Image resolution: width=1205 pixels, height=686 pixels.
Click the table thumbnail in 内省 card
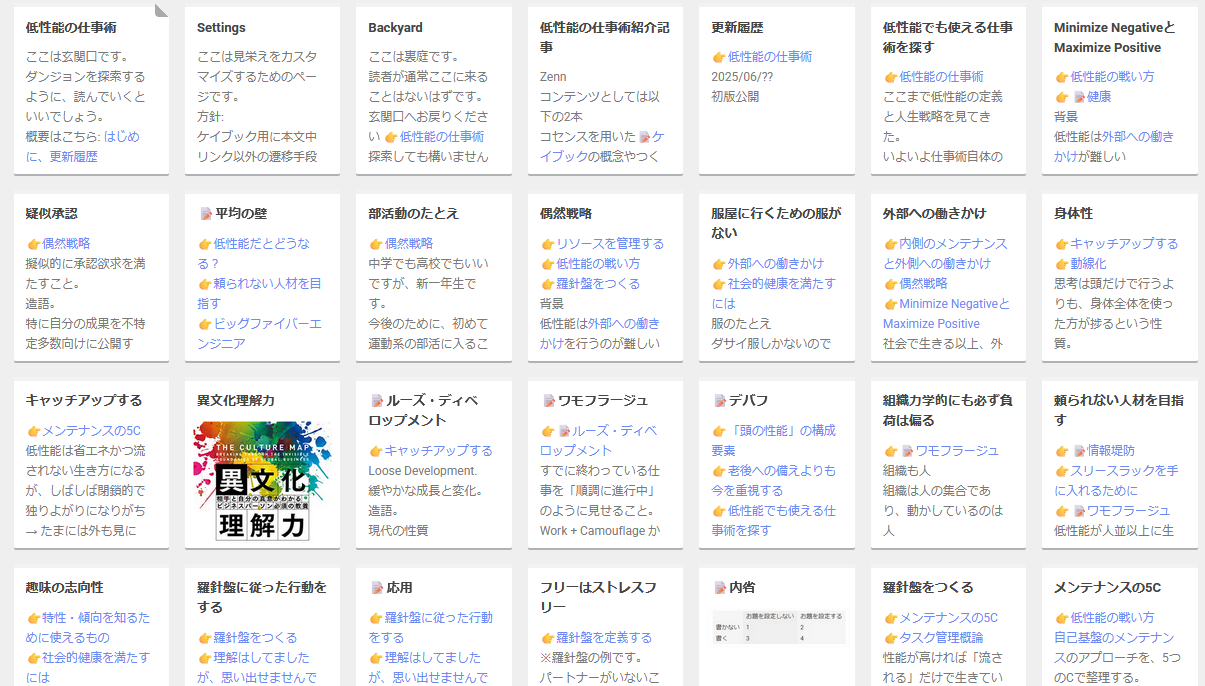(779, 627)
